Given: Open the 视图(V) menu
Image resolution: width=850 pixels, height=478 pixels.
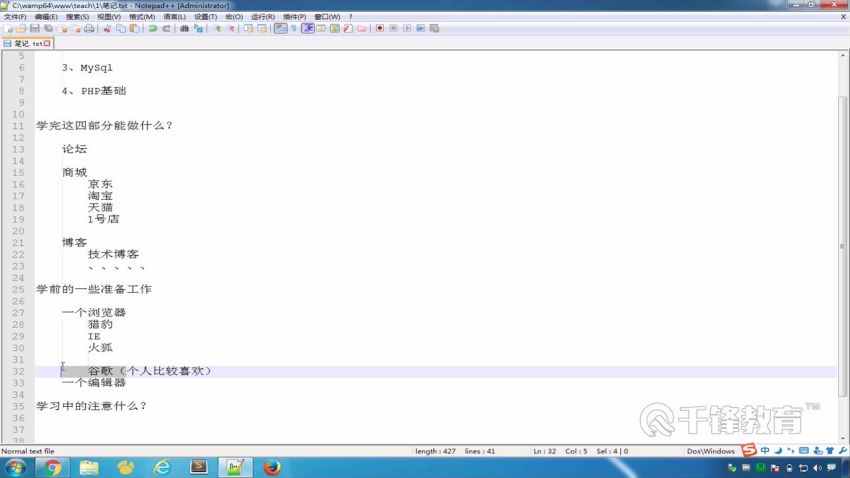Looking at the screenshot, I should click(x=109, y=17).
